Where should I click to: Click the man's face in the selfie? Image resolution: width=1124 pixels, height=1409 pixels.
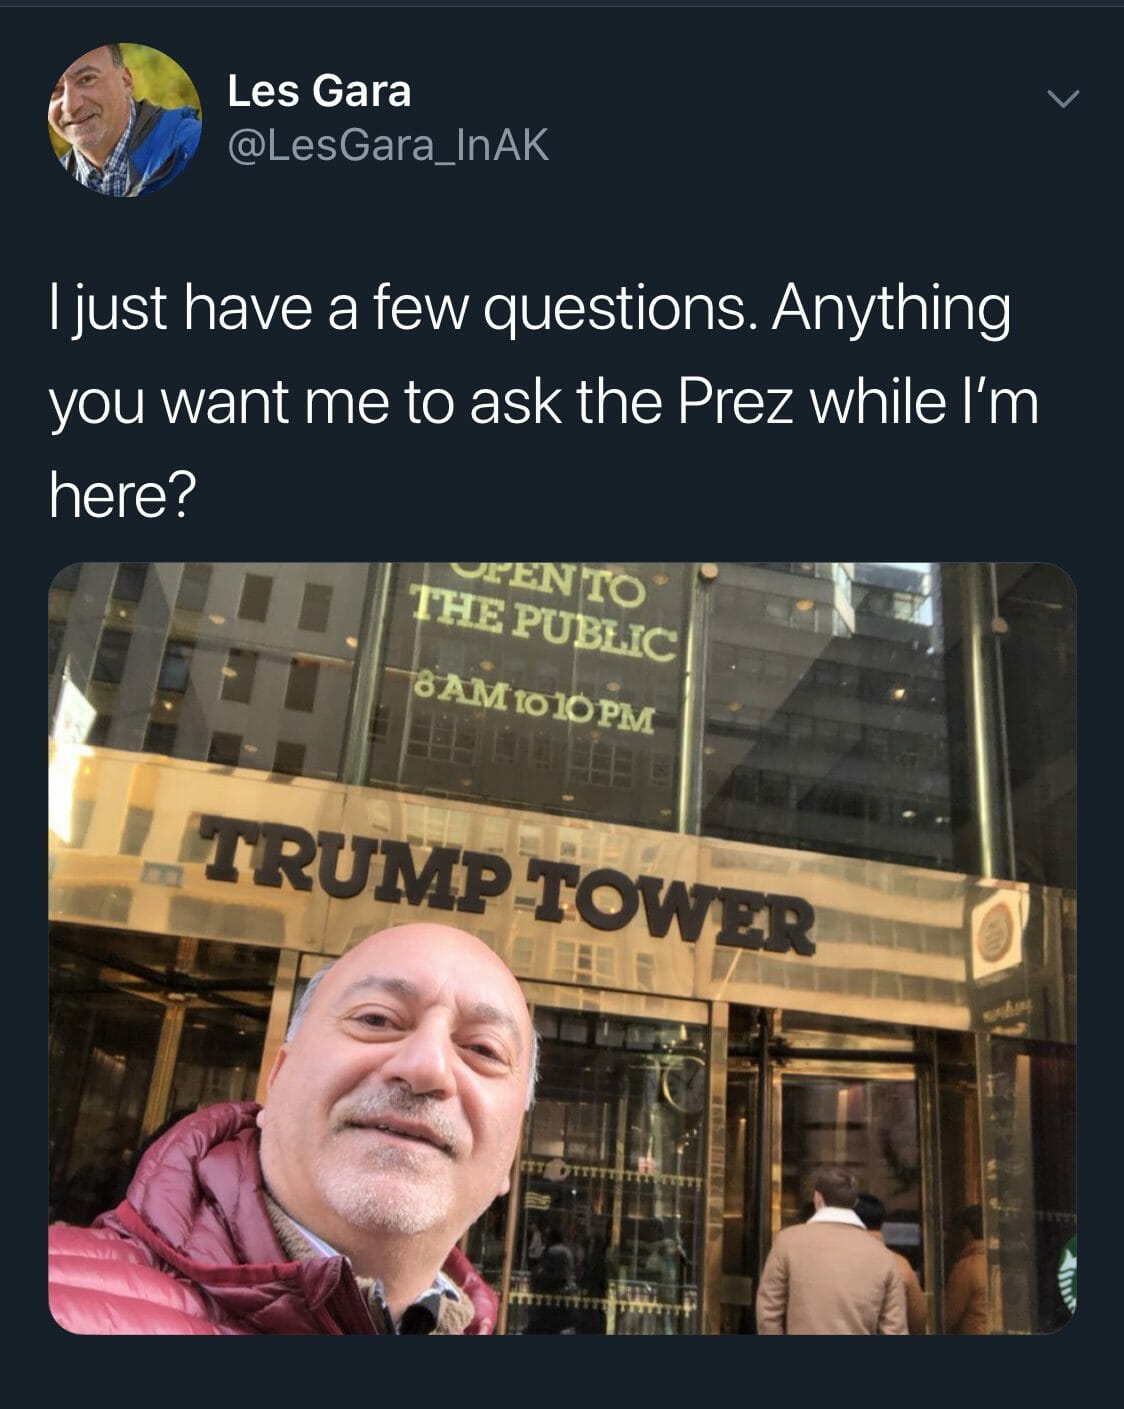(404, 1082)
